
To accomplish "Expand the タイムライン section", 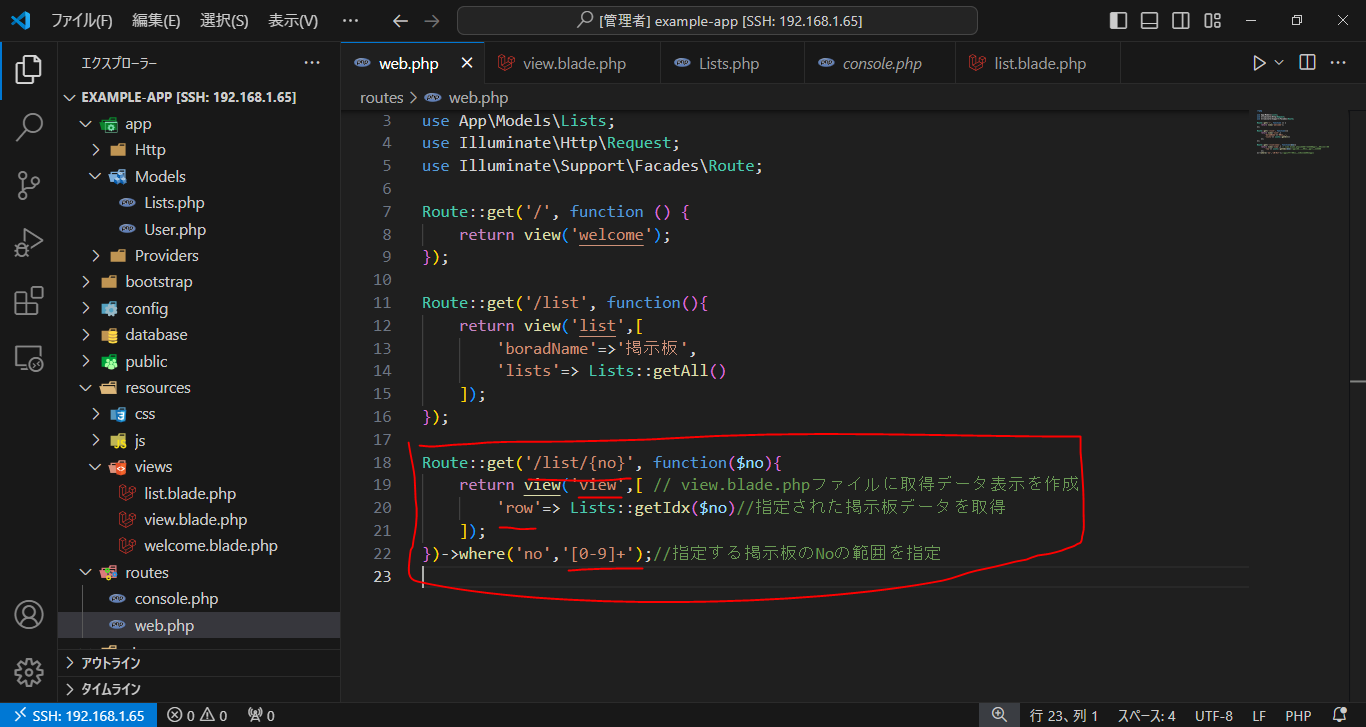I will (199, 689).
